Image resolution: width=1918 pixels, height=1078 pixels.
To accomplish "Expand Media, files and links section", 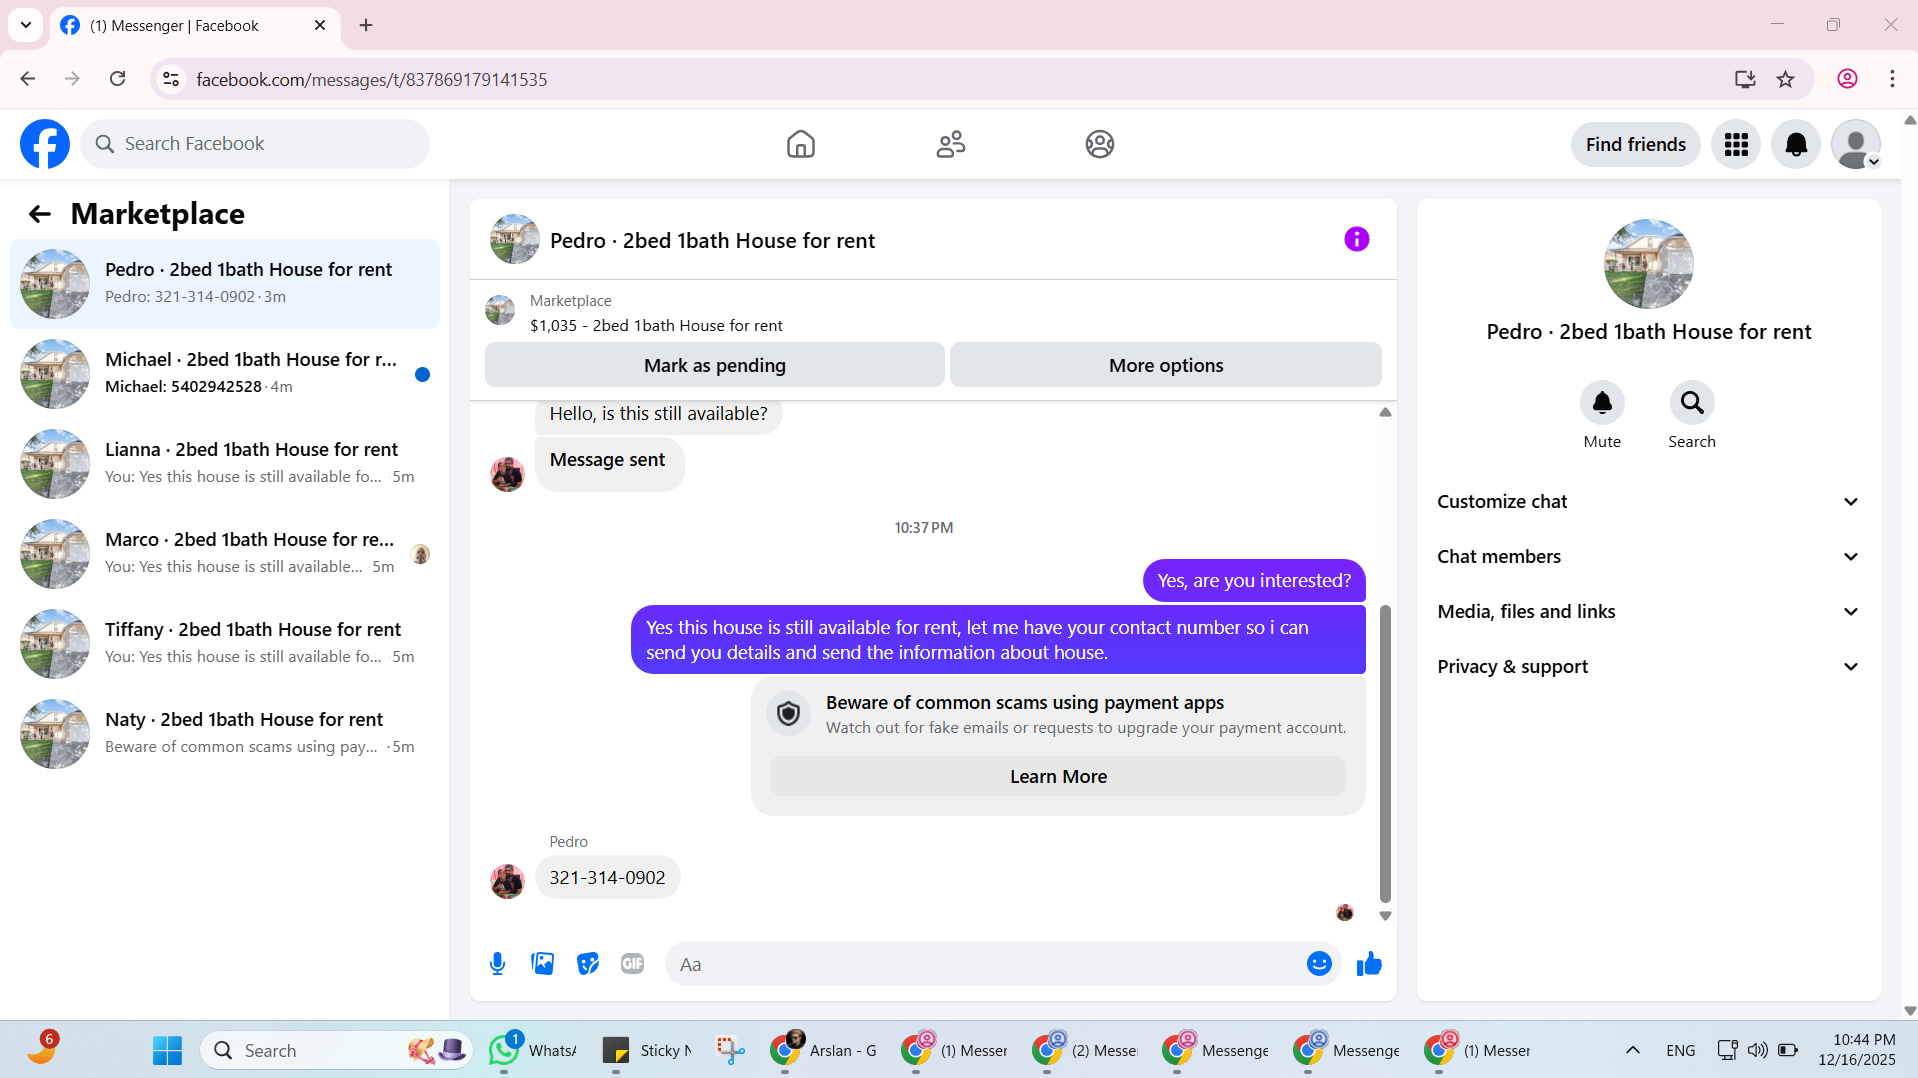I will point(1649,612).
